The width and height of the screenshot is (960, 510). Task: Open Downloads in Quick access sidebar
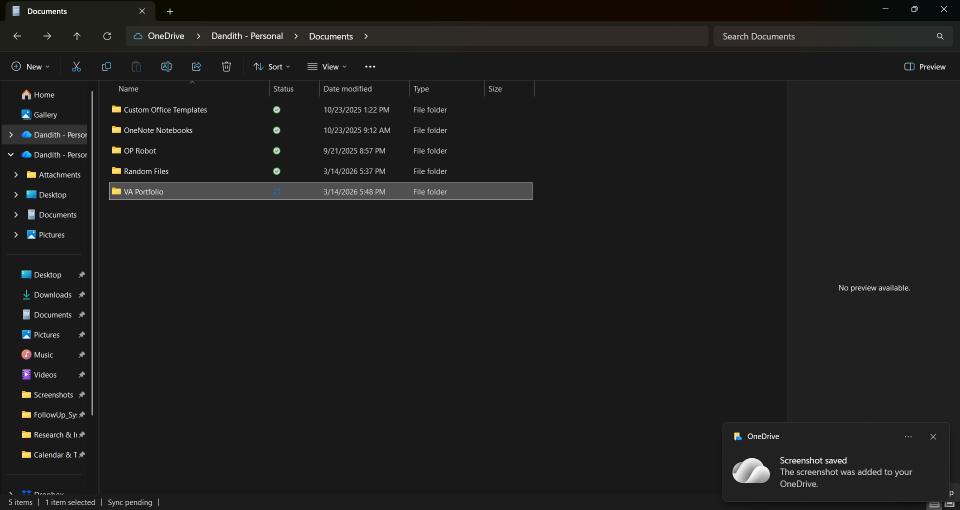click(52, 295)
